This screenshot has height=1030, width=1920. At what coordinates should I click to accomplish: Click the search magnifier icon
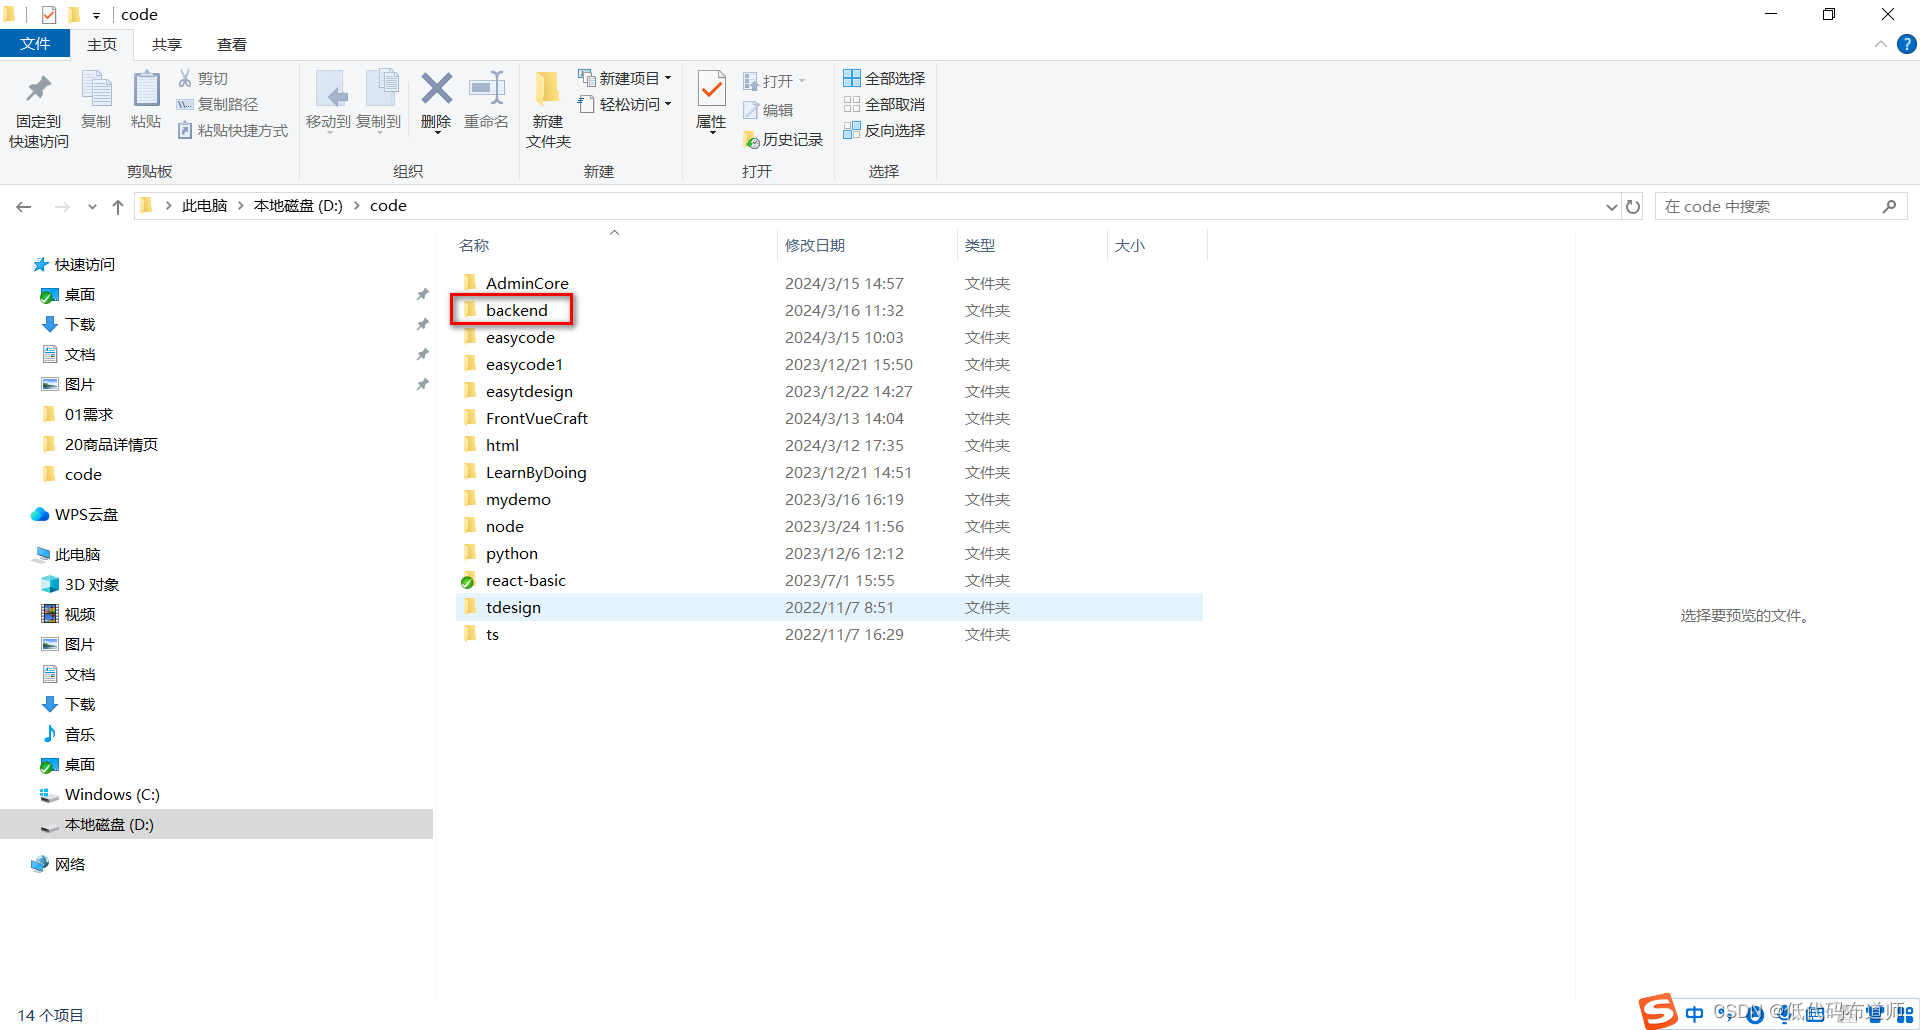(x=1889, y=206)
